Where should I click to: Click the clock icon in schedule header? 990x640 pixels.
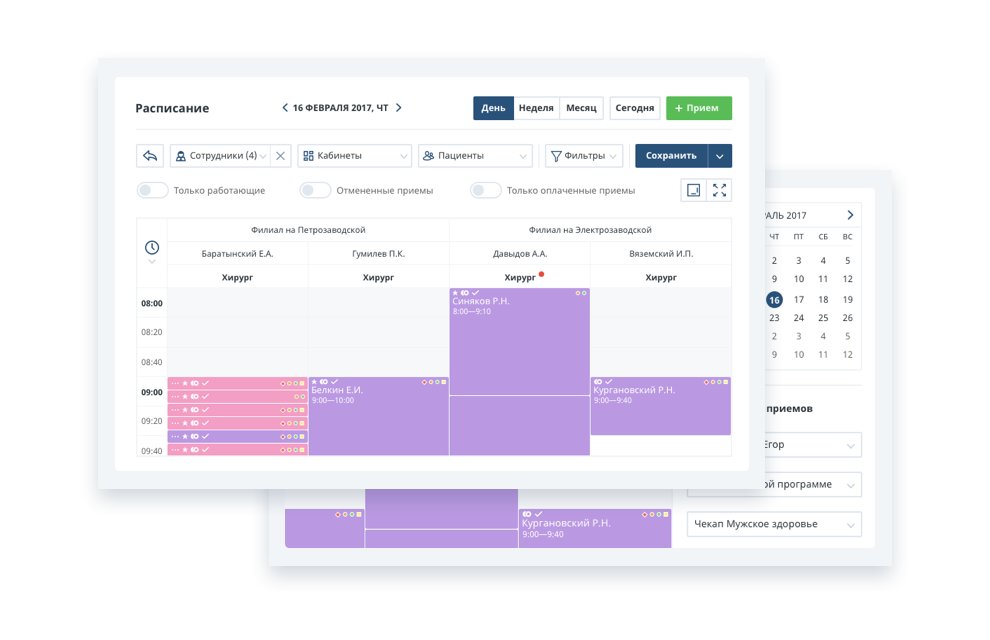pyautogui.click(x=152, y=247)
